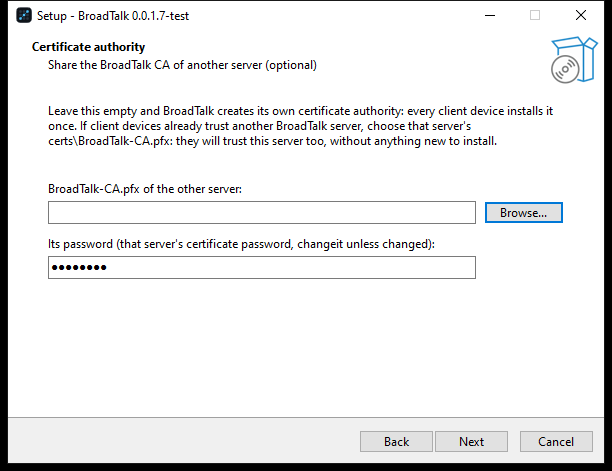This screenshot has height=471, width=612.
Task: Proceed with the Next button
Action: 471,441
